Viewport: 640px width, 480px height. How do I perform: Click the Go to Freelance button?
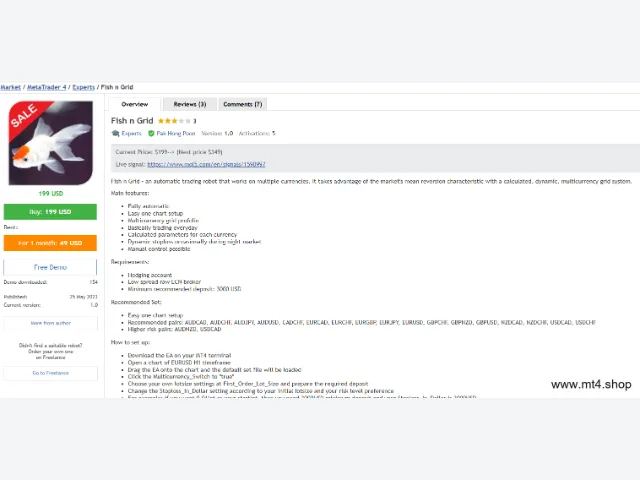pos(51,373)
